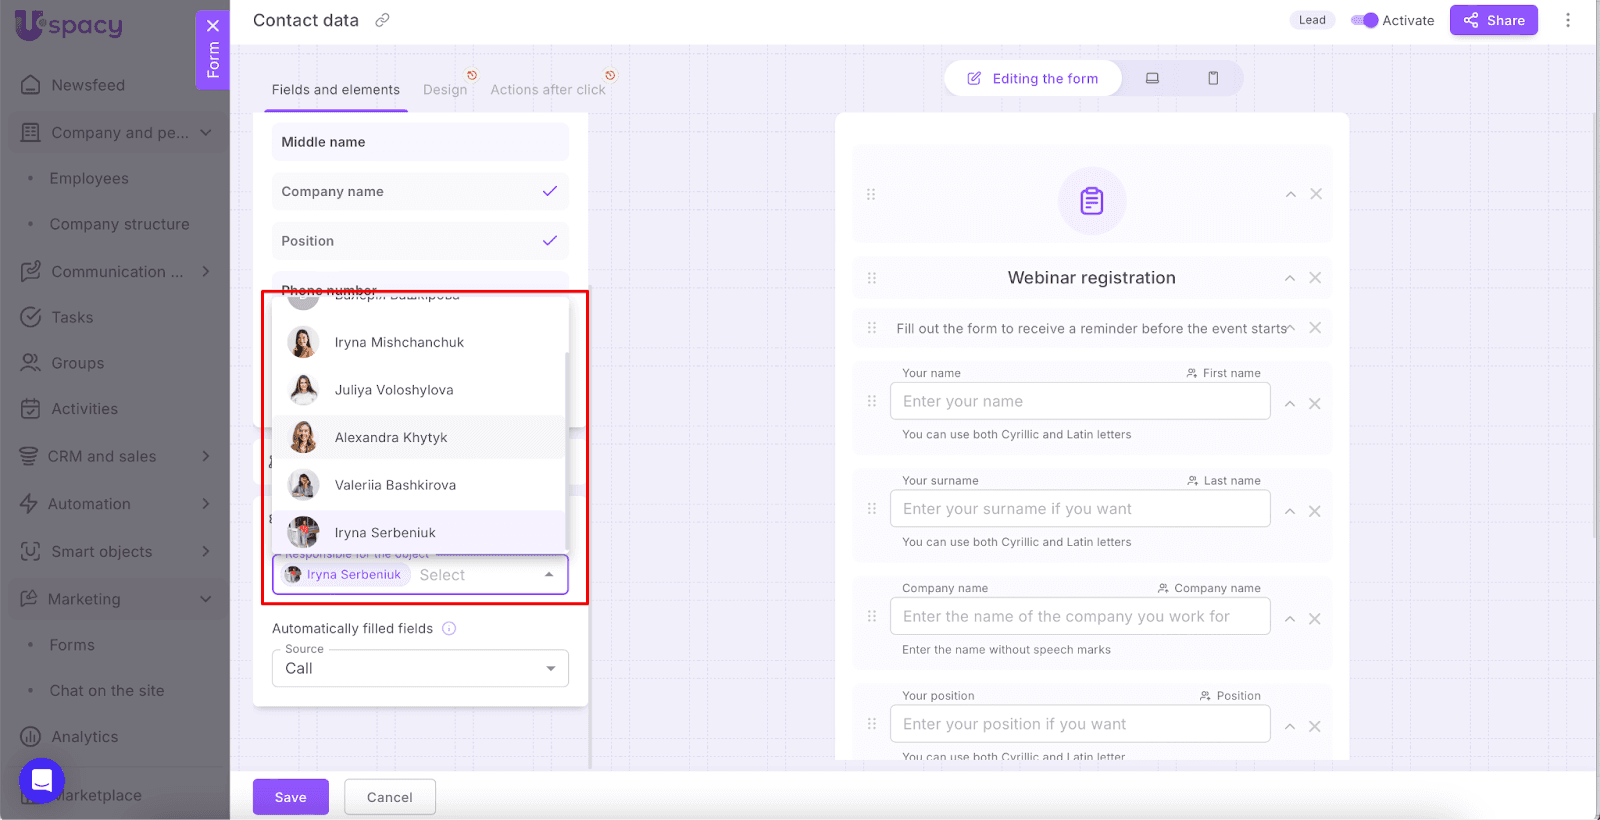Screen dimensions: 1600x820
Task: Close the Form side panel
Action: [213, 26]
